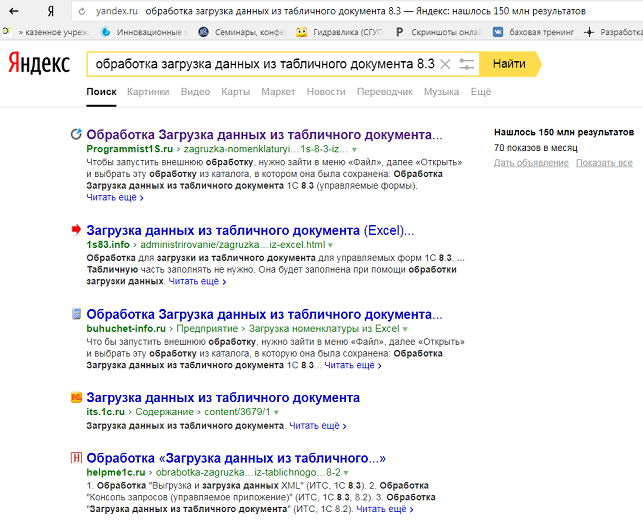Click the browser back arrow
Viewport: 643px width, 527px height.
tap(21, 11)
